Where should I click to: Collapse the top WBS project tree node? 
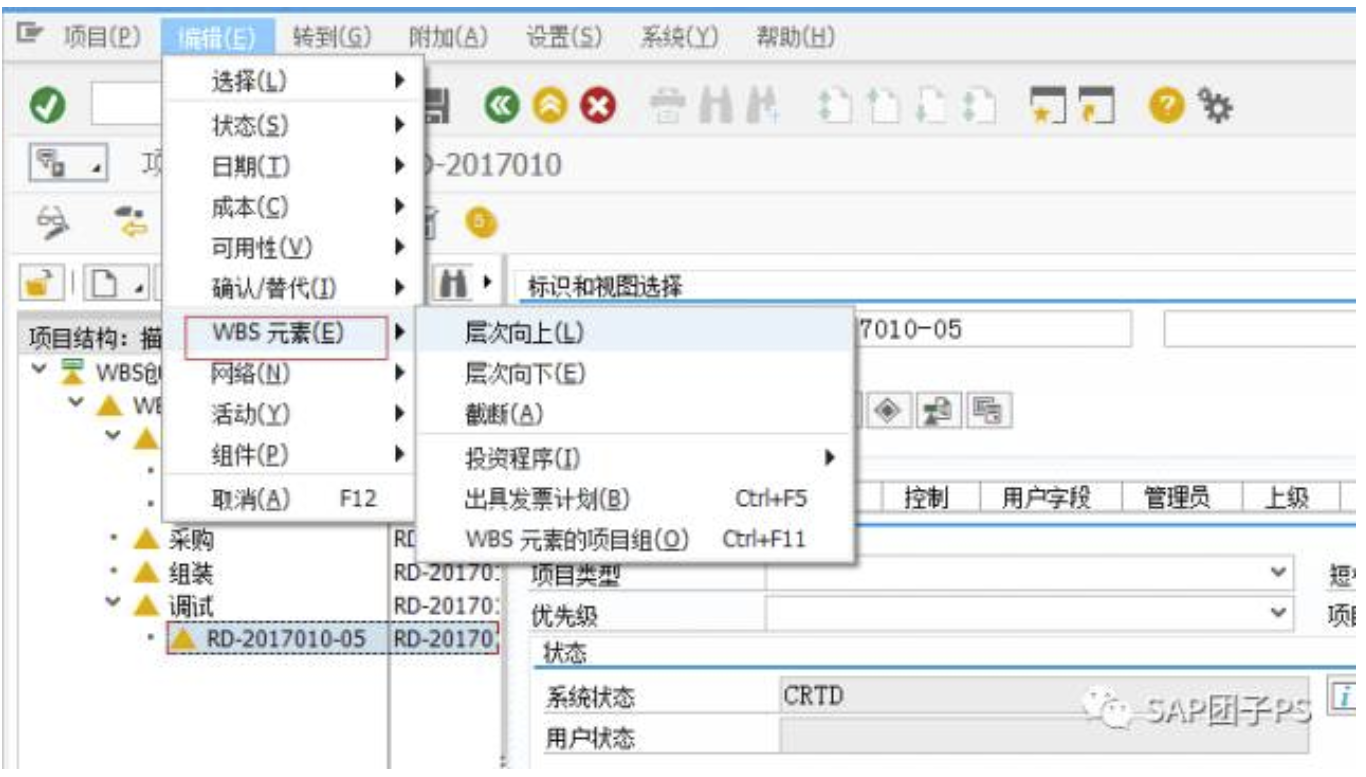(40, 370)
